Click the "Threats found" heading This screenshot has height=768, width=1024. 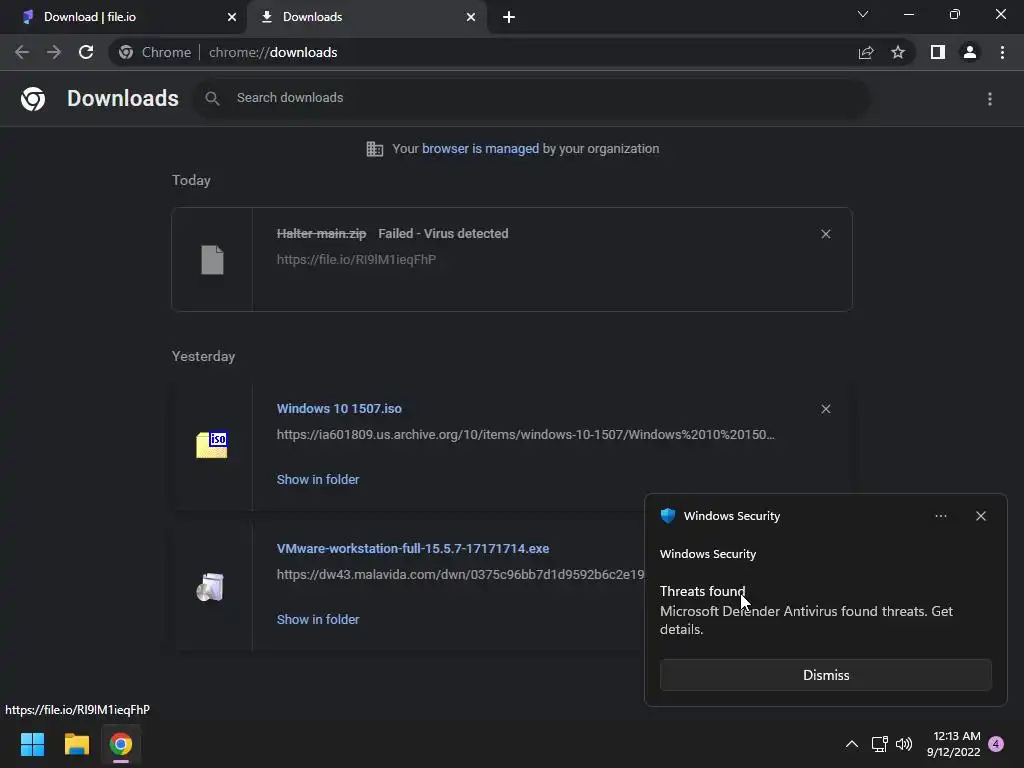(702, 591)
